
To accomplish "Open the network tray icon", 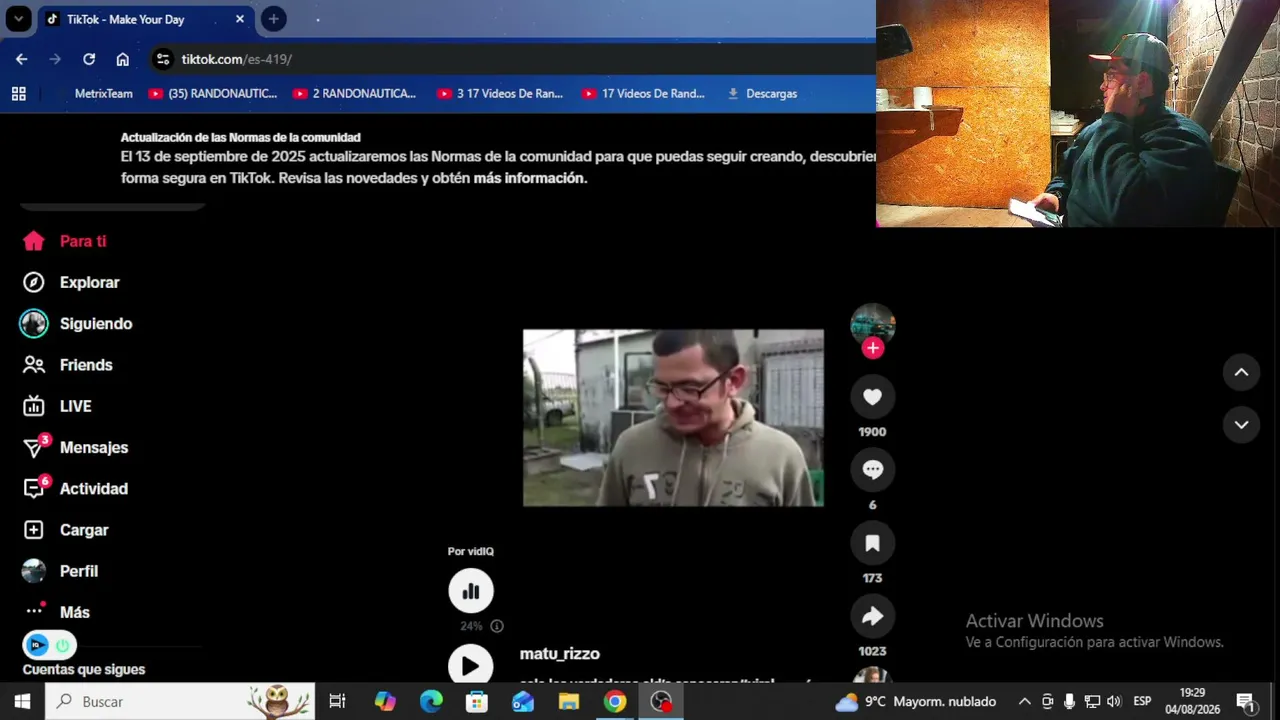I will 1092,702.
